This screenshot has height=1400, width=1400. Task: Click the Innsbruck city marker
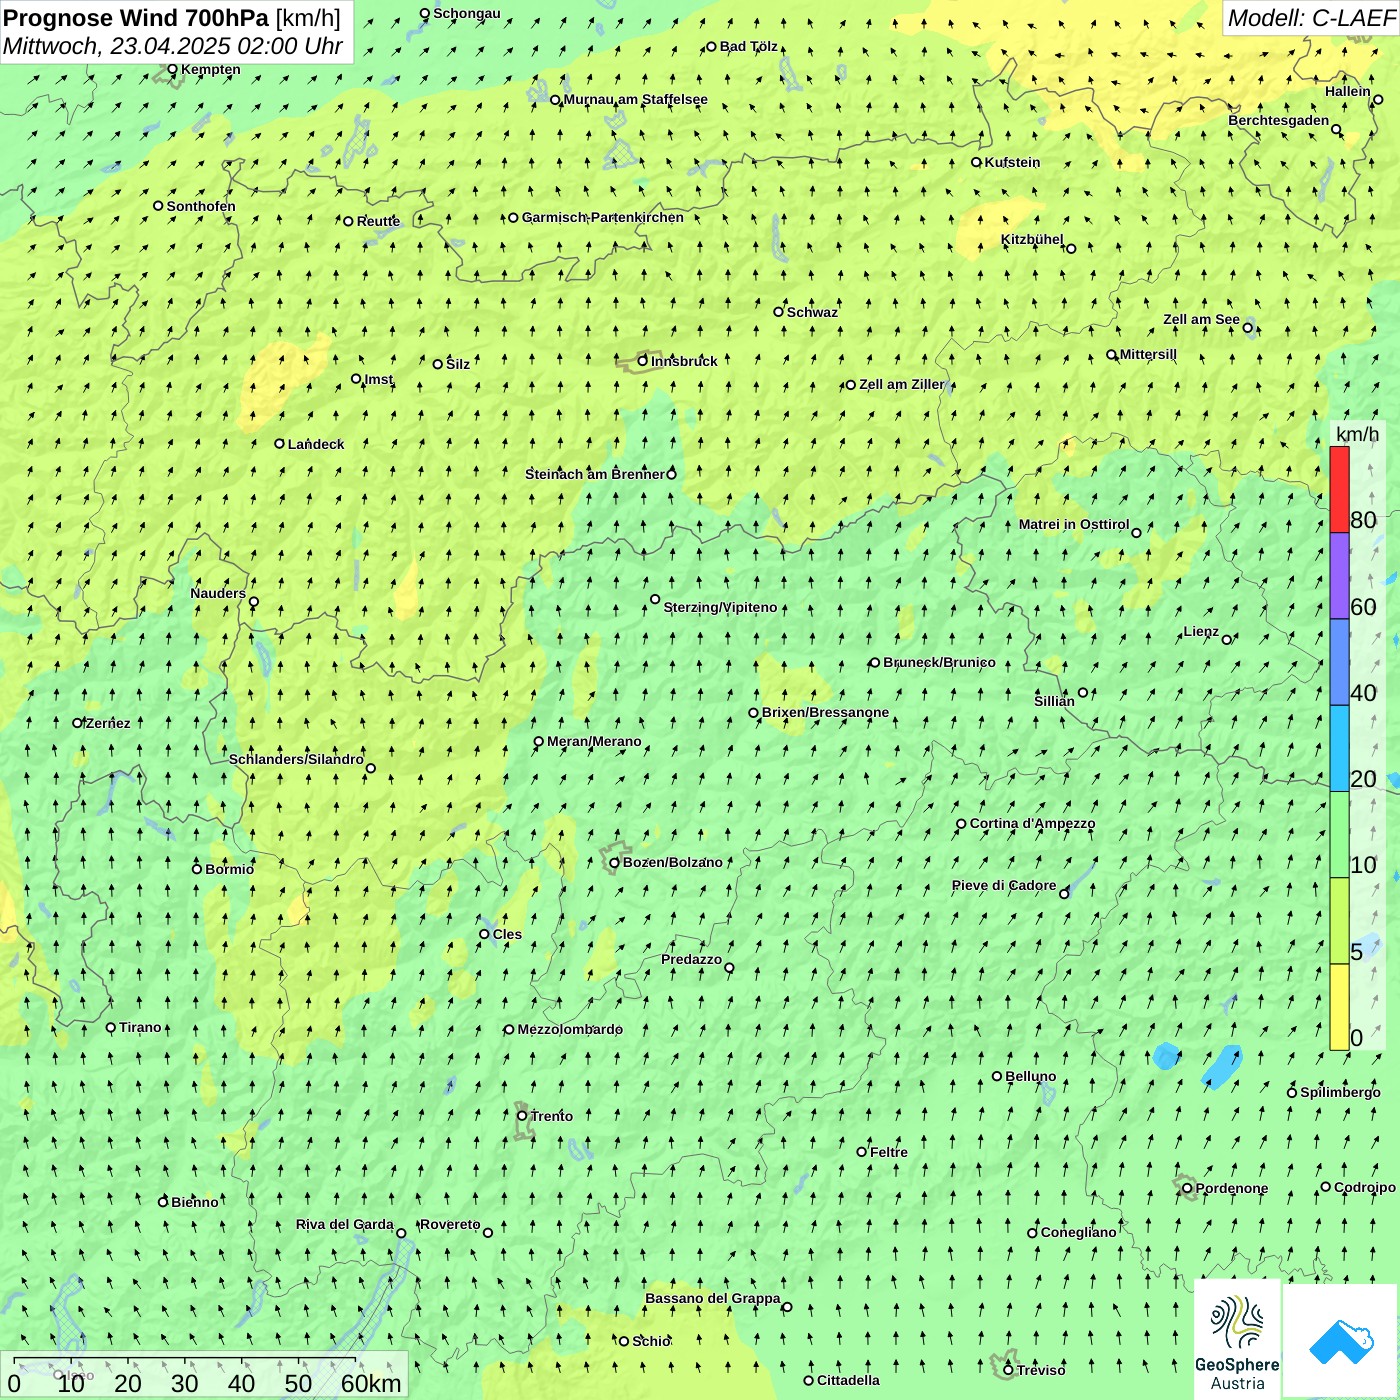point(643,361)
